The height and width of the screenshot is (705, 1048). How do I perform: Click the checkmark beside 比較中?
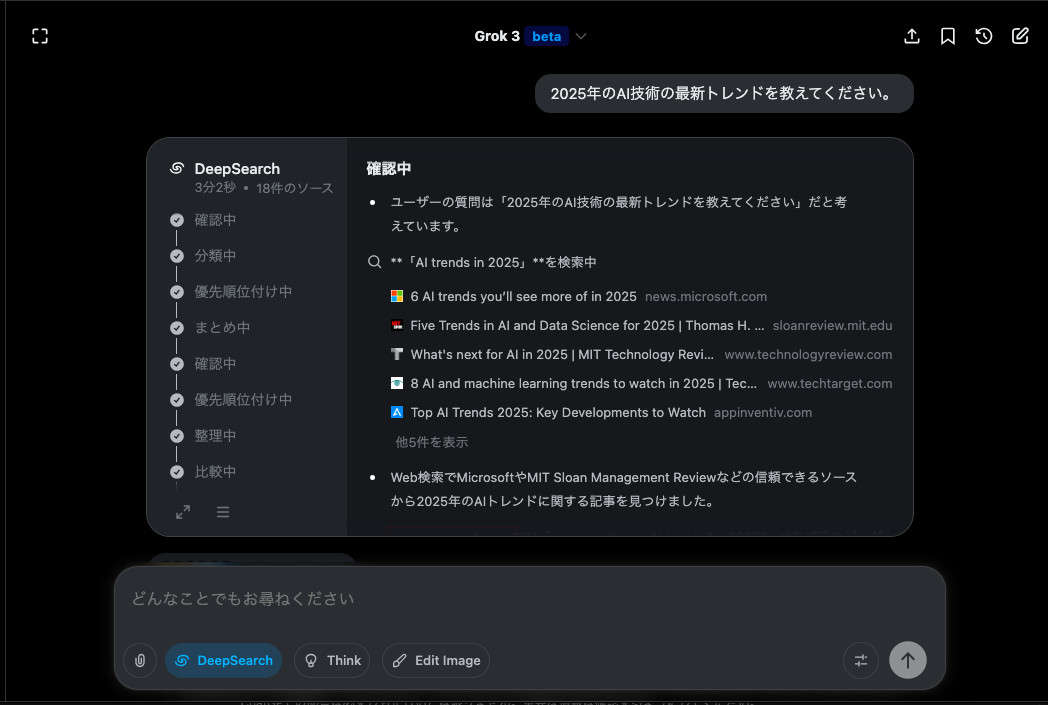tap(177, 472)
